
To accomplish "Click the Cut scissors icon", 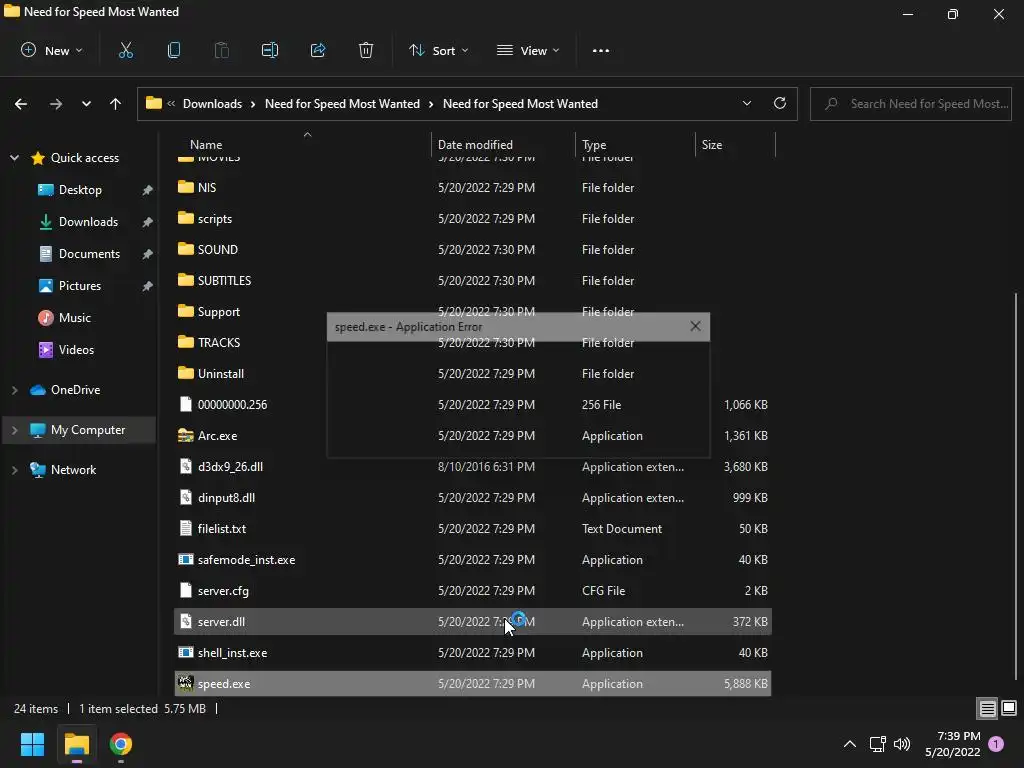I will [125, 50].
